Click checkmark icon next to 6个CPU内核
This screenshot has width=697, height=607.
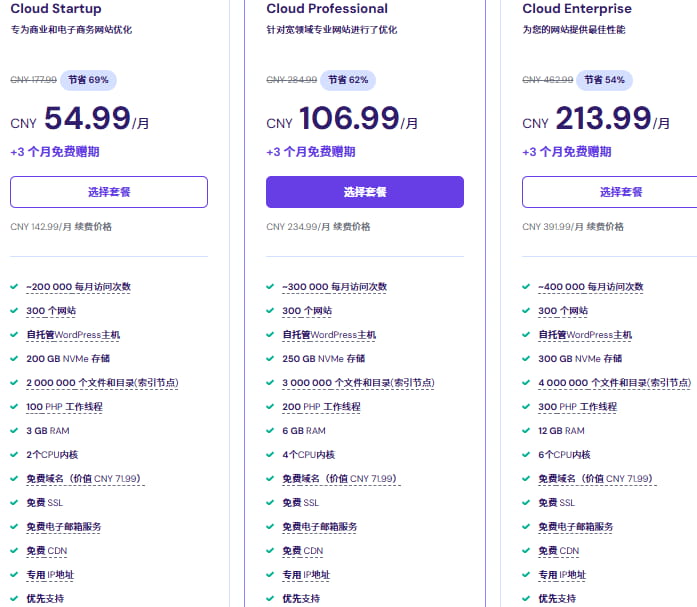click(526, 455)
